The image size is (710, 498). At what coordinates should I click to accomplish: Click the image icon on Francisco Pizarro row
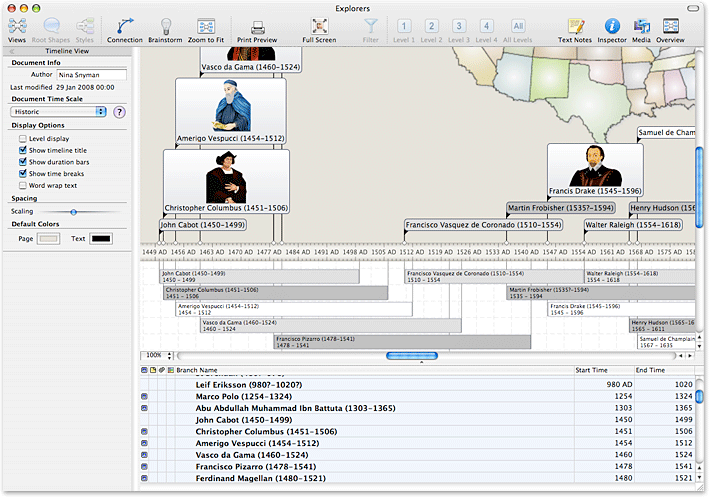(x=144, y=466)
